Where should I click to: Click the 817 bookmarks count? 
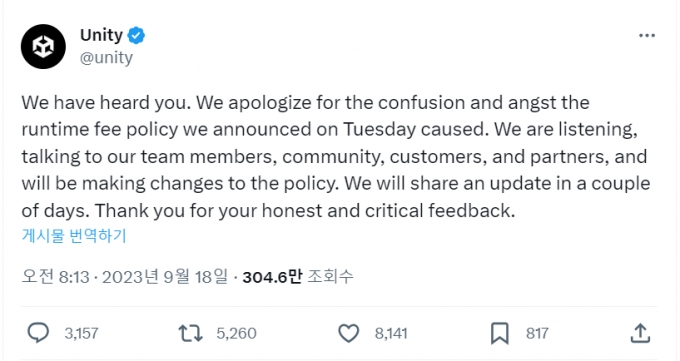click(x=537, y=333)
